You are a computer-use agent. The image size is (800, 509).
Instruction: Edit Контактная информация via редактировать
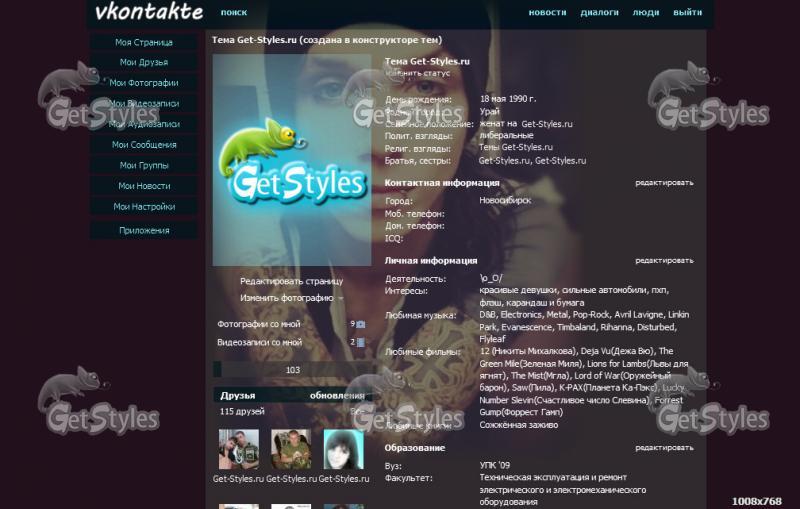(x=664, y=183)
